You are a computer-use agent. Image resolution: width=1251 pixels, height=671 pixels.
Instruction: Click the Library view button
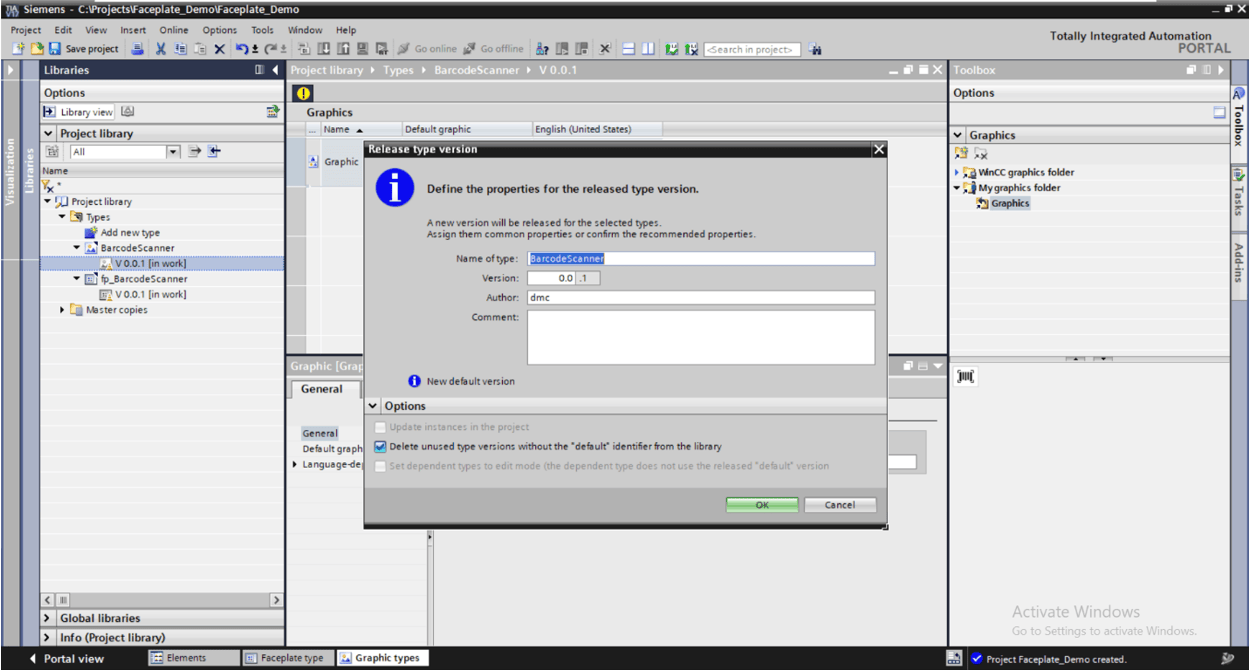pos(78,112)
